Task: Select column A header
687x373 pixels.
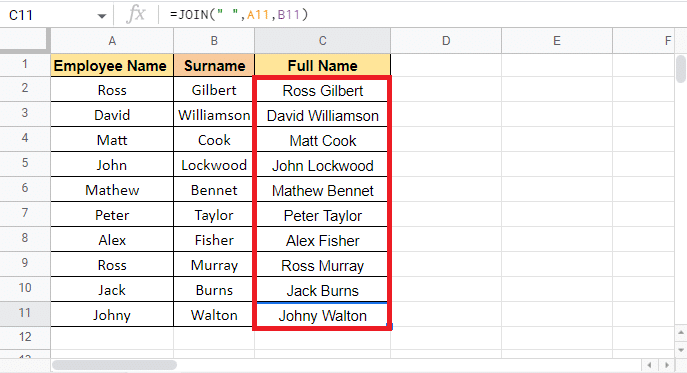Action: 112,41
